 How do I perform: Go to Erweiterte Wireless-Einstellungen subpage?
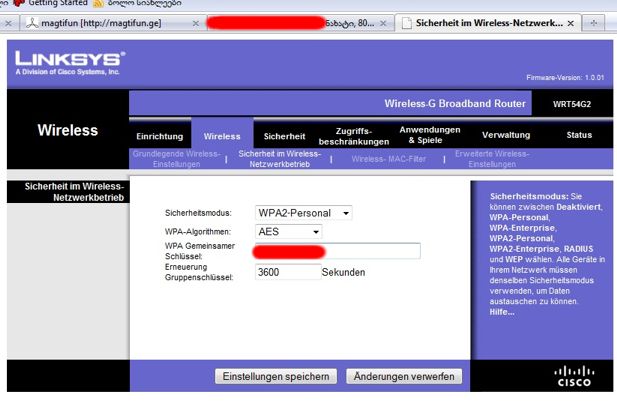tap(492, 159)
